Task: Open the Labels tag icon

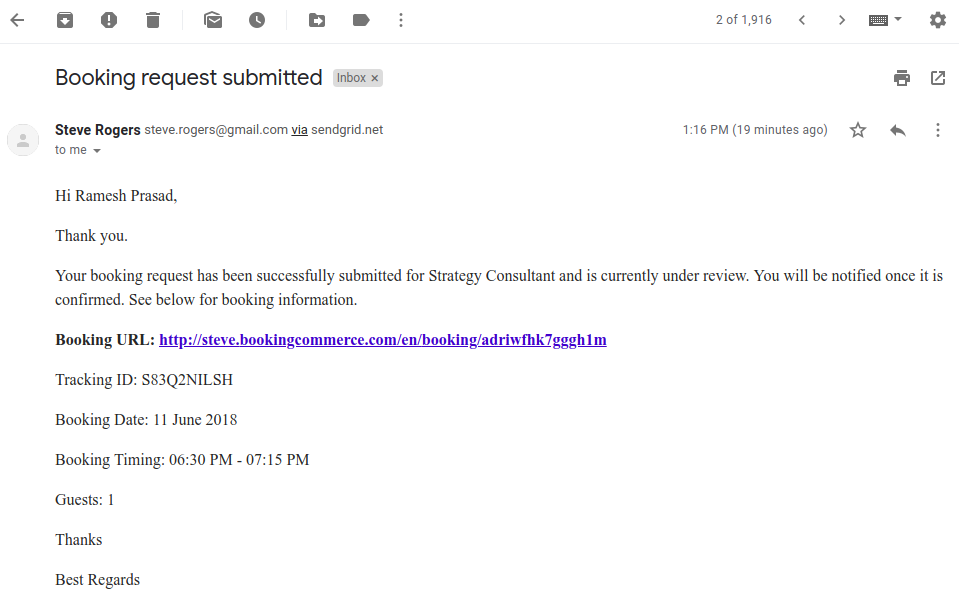Action: pyautogui.click(x=361, y=20)
